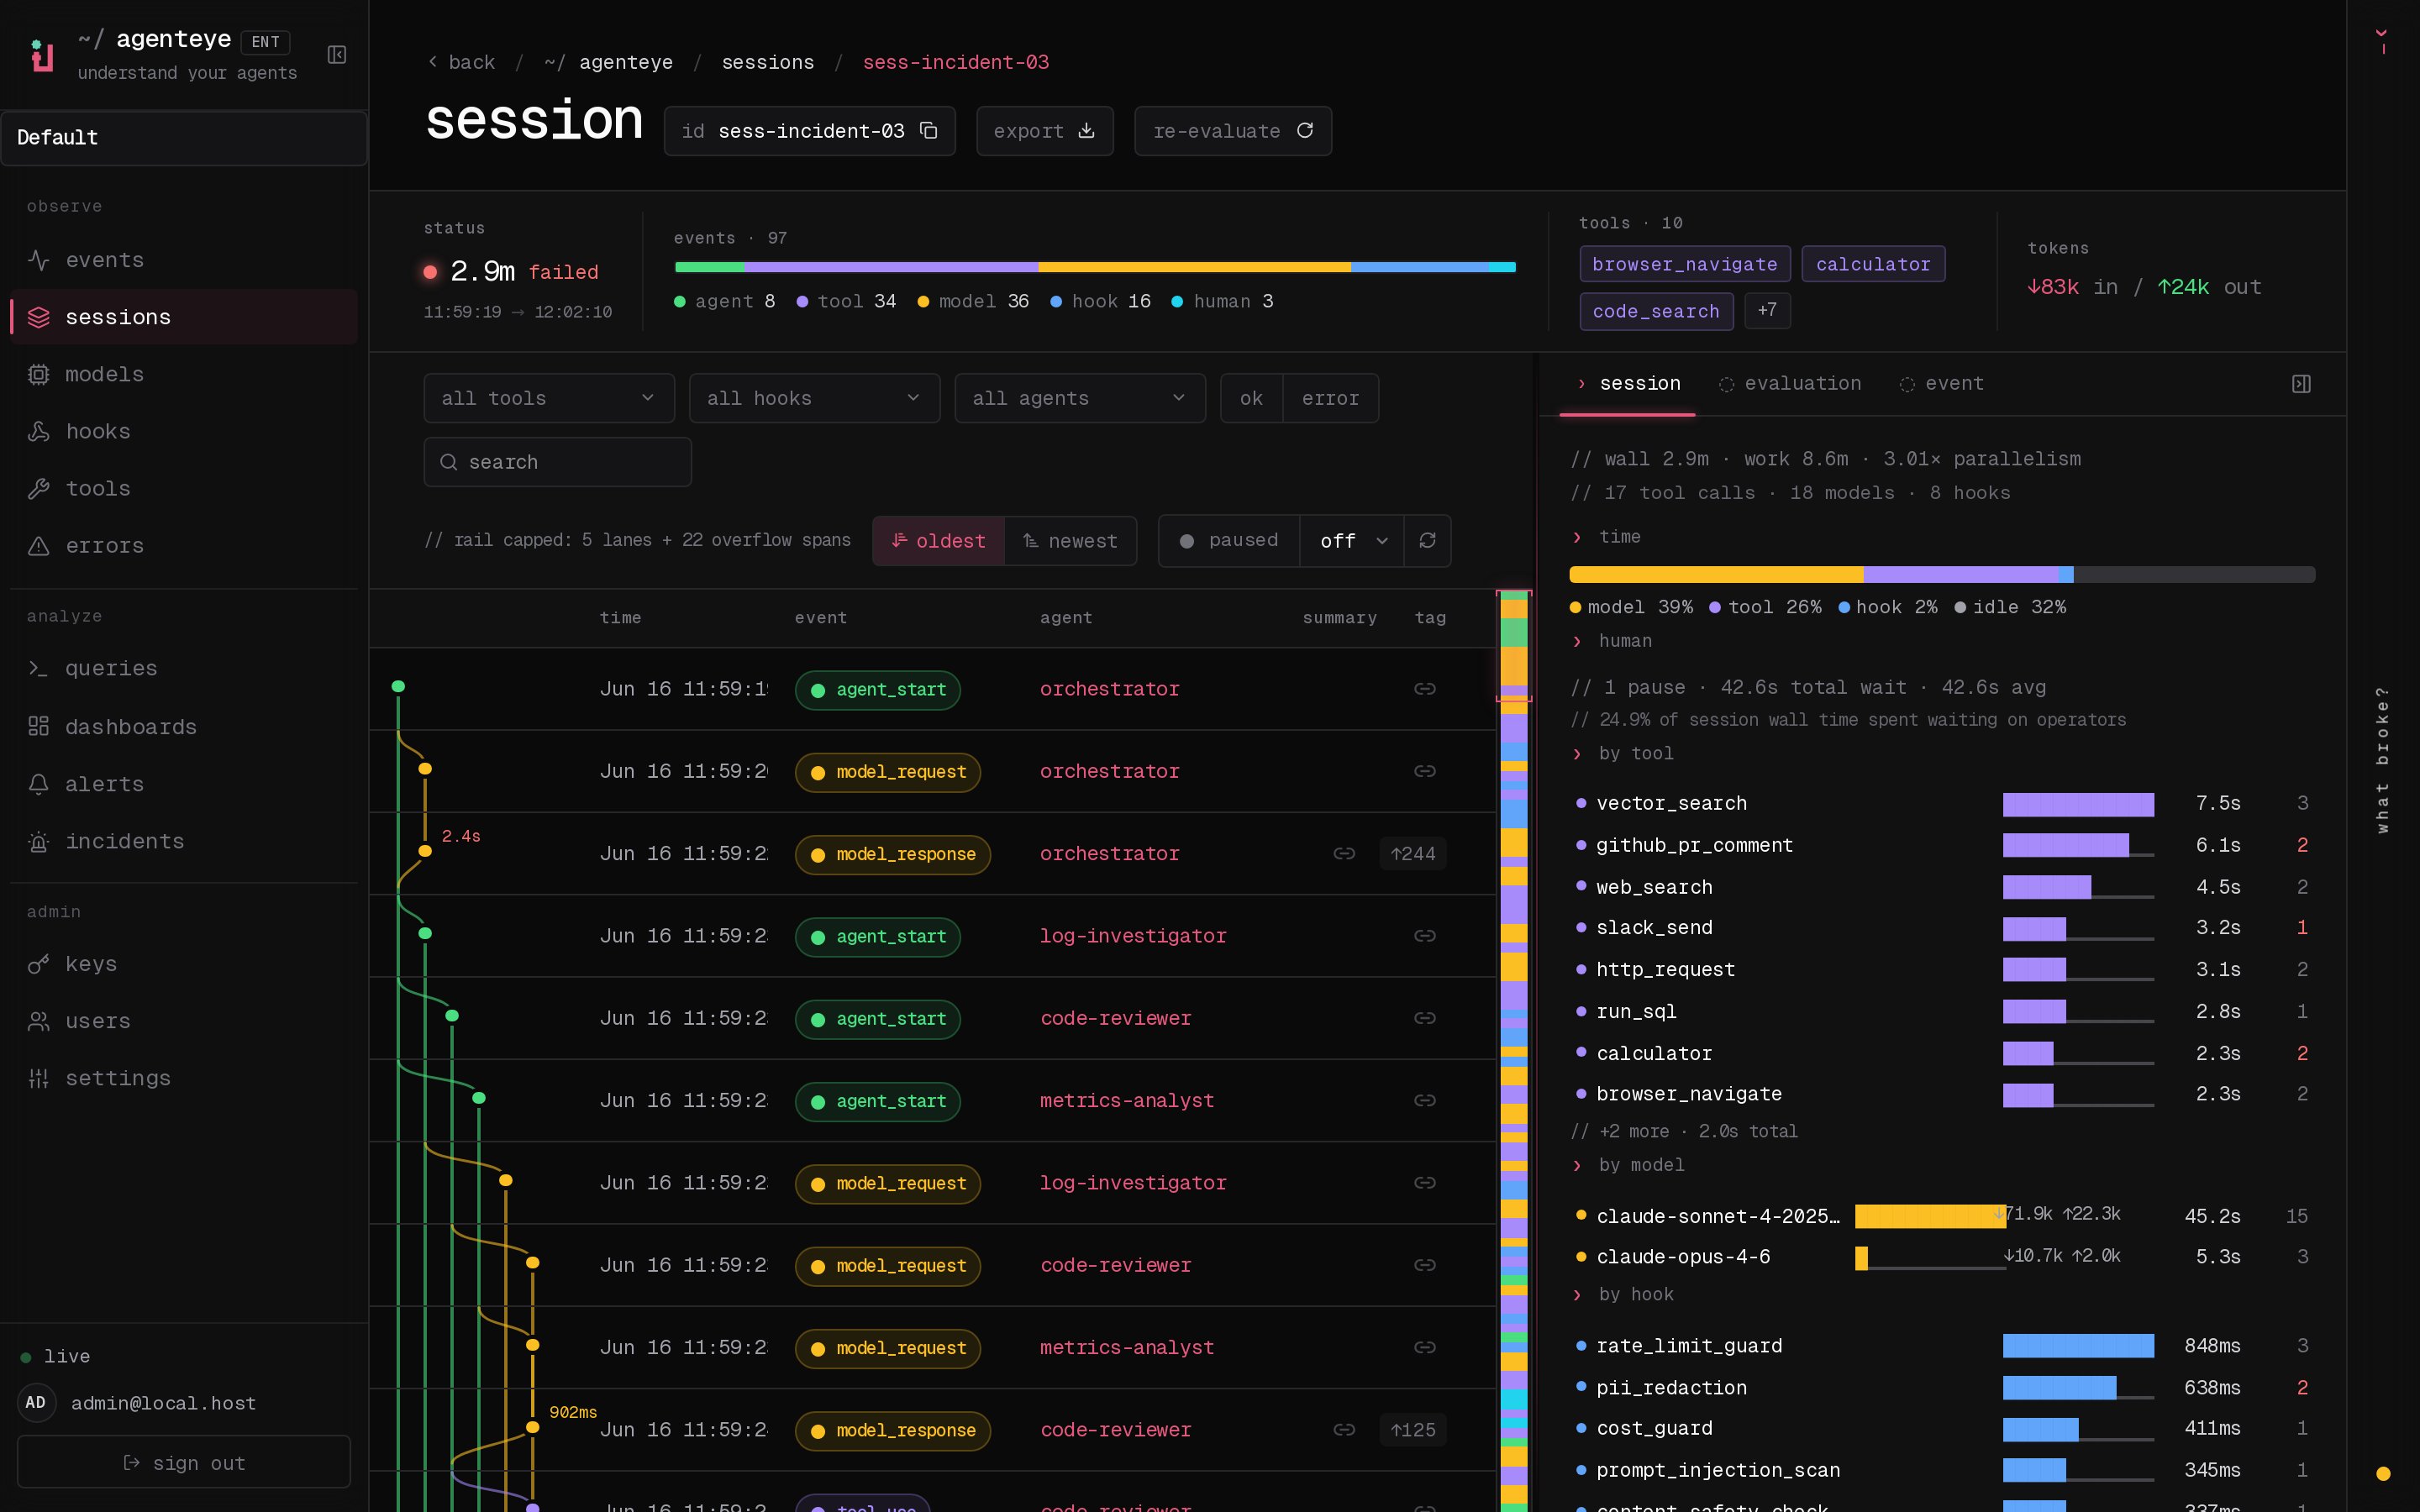Viewport: 2420px width, 1512px height.
Task: Open users admin page
Action: pos(184,1021)
